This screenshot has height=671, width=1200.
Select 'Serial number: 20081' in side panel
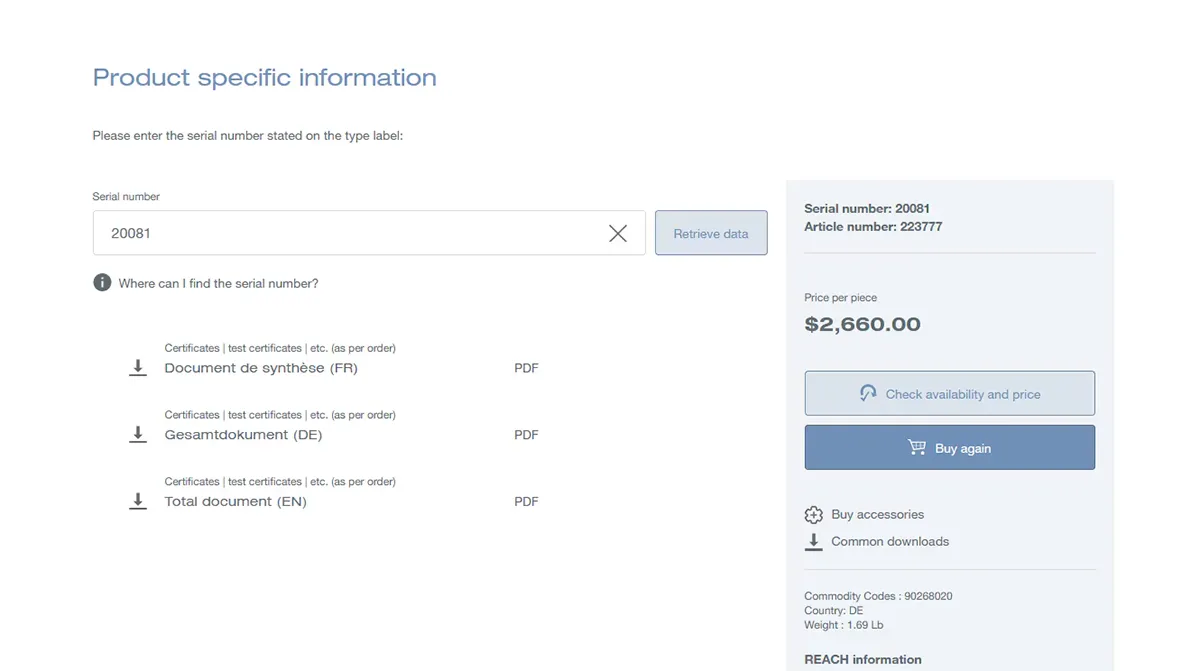click(x=867, y=209)
